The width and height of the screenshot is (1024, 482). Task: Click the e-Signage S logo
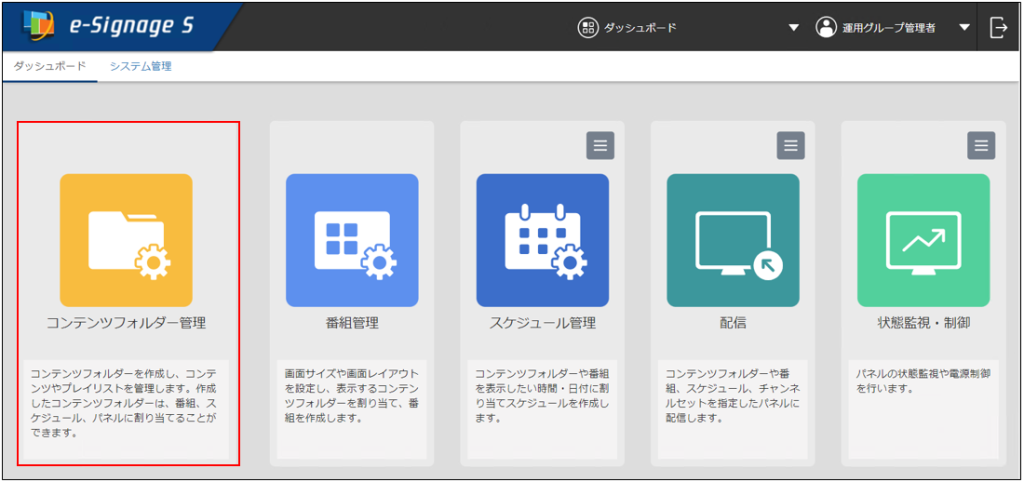[x=108, y=26]
